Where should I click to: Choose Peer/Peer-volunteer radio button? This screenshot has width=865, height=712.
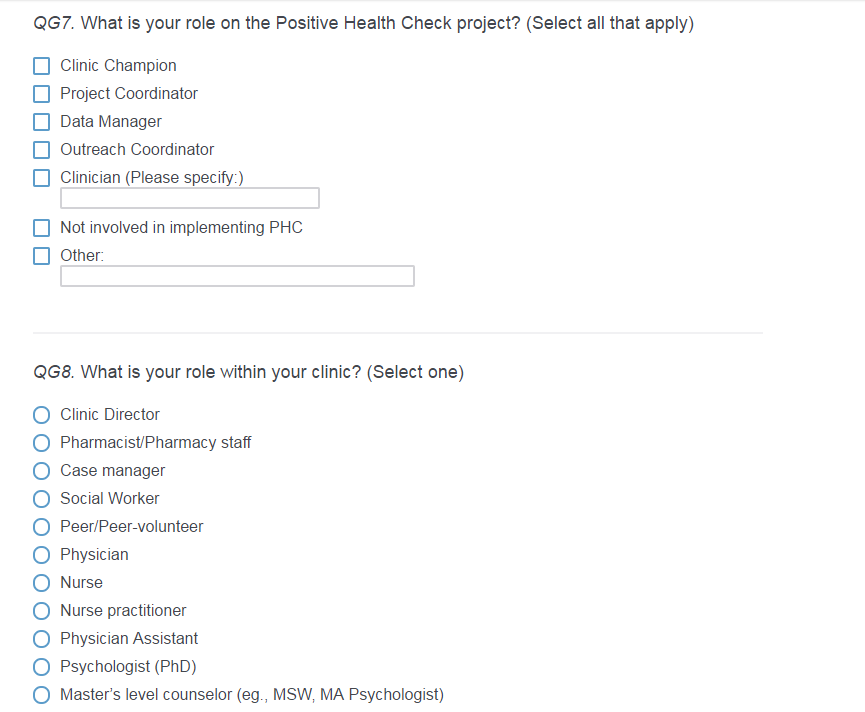(42, 527)
